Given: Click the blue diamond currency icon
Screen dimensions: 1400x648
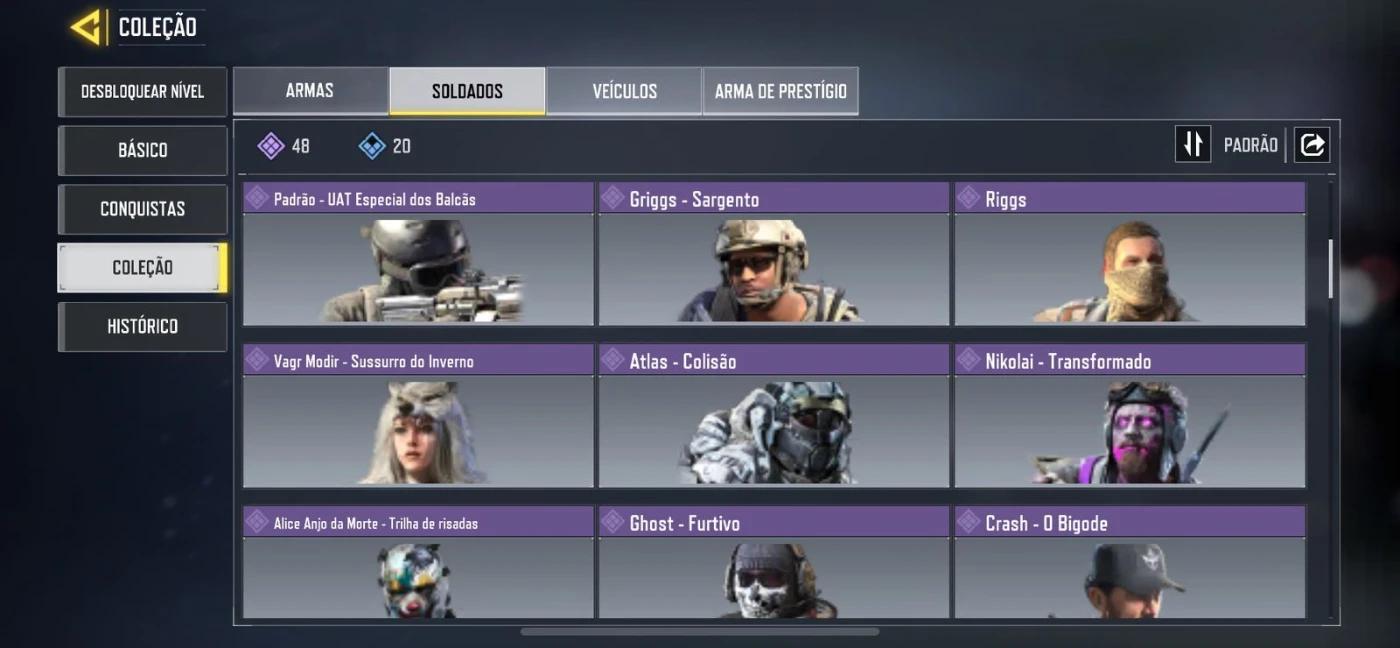Looking at the screenshot, I should [372, 146].
